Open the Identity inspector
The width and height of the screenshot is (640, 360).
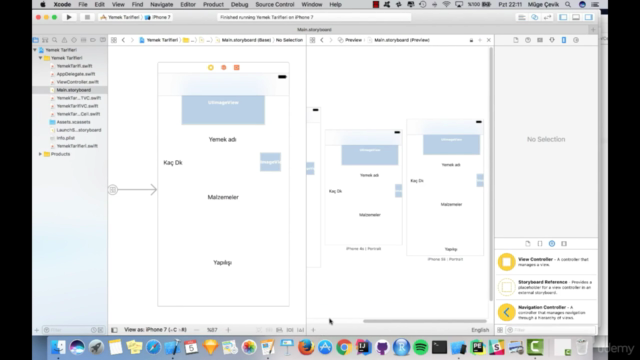540,40
